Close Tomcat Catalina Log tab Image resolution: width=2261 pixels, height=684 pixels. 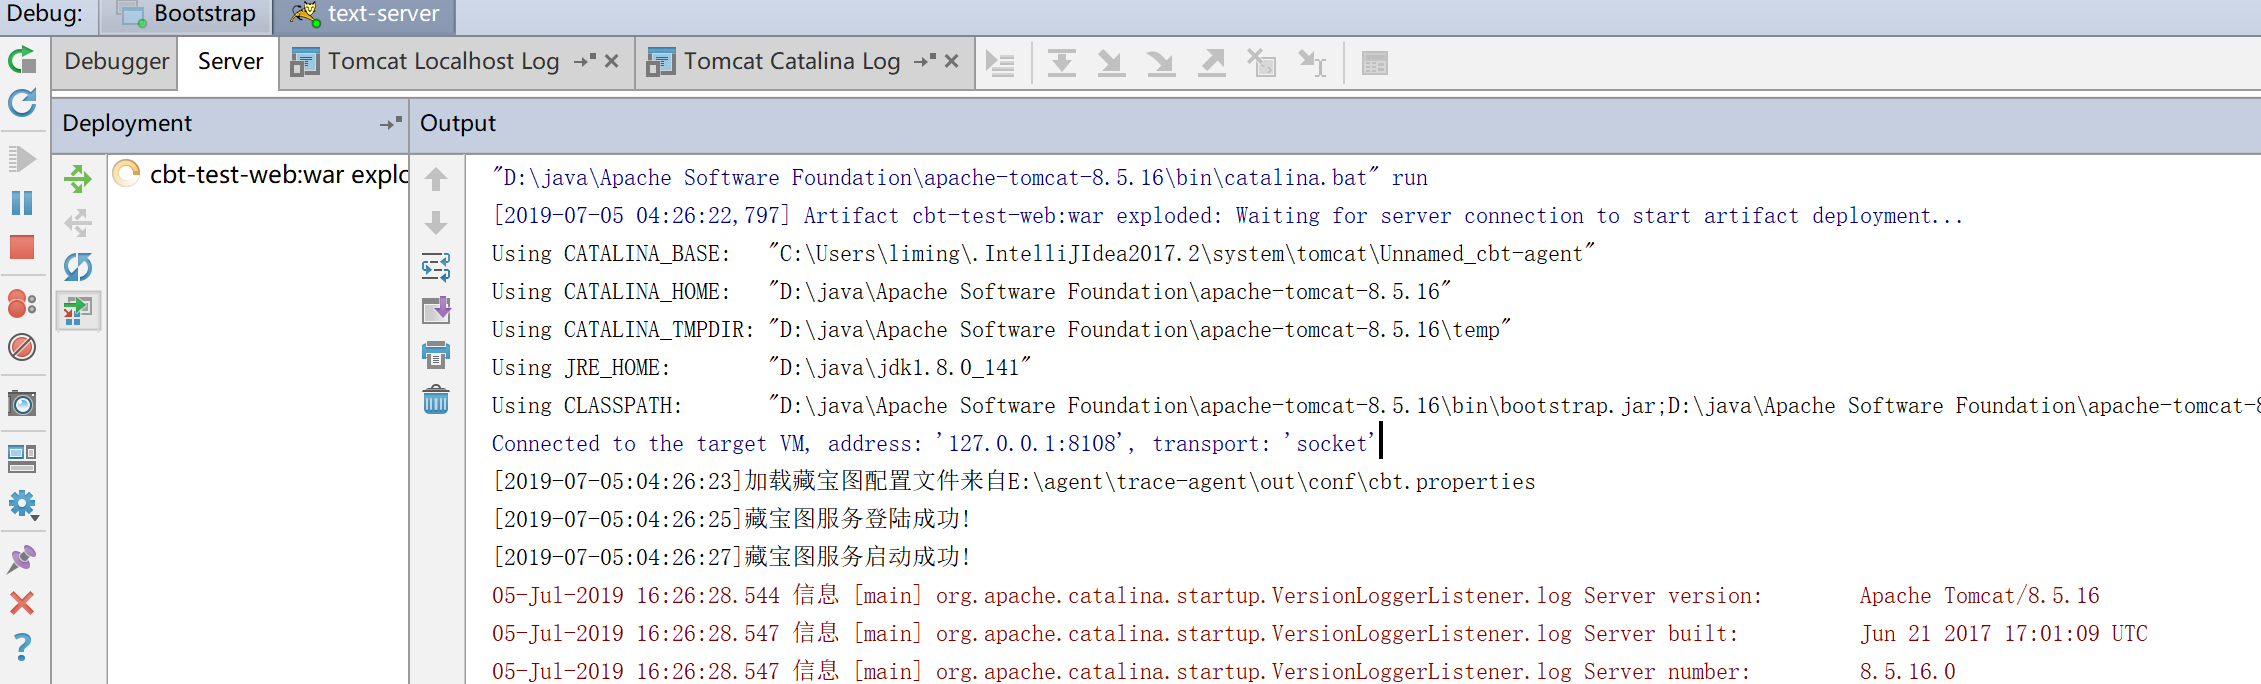[952, 61]
